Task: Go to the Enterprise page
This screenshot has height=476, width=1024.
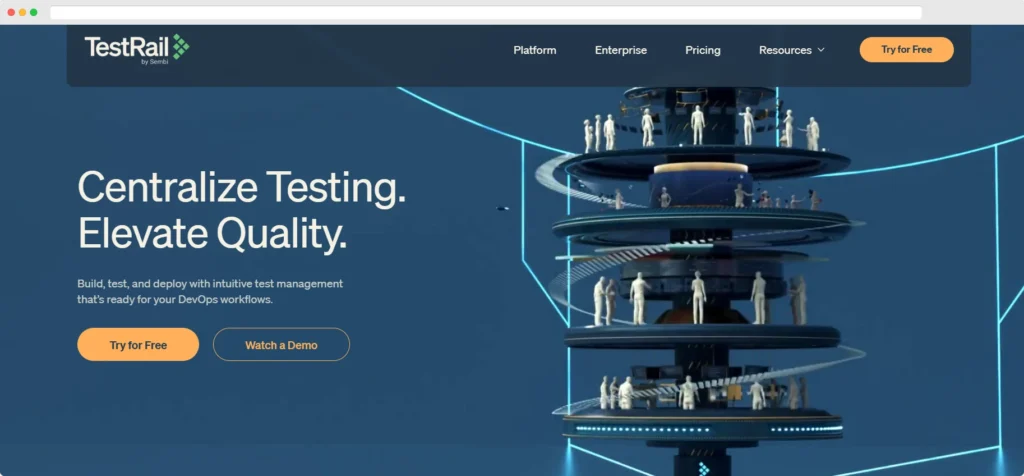Action: [621, 50]
